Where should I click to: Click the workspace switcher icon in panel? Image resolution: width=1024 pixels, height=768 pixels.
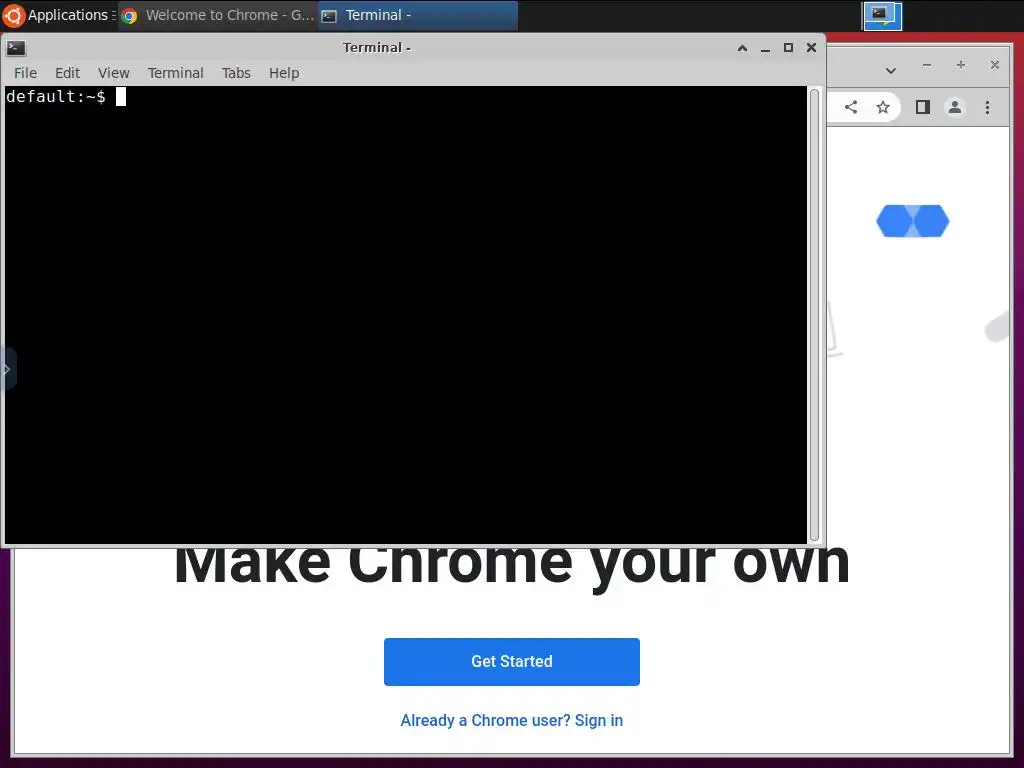coord(882,15)
